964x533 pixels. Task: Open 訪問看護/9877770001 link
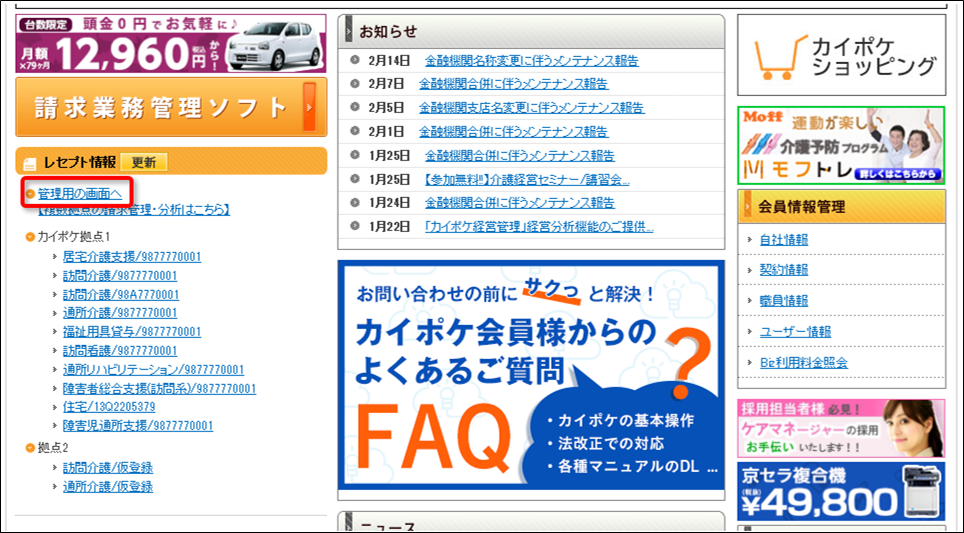coord(120,350)
